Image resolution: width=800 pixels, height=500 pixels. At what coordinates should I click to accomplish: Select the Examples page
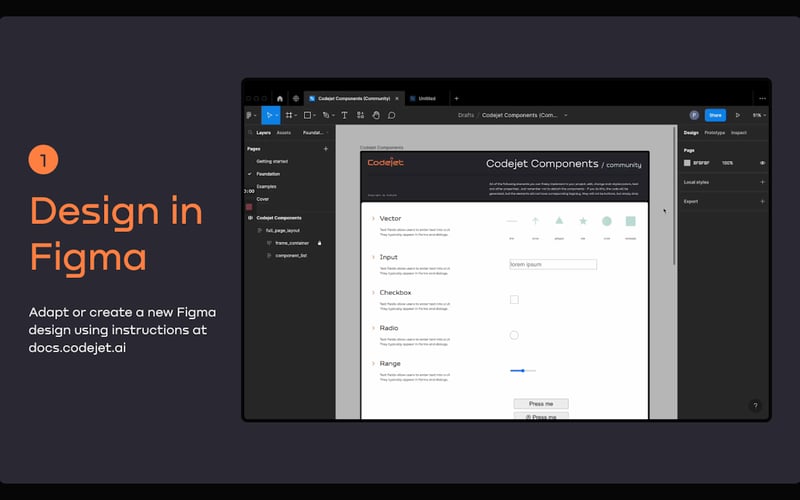click(x=266, y=187)
